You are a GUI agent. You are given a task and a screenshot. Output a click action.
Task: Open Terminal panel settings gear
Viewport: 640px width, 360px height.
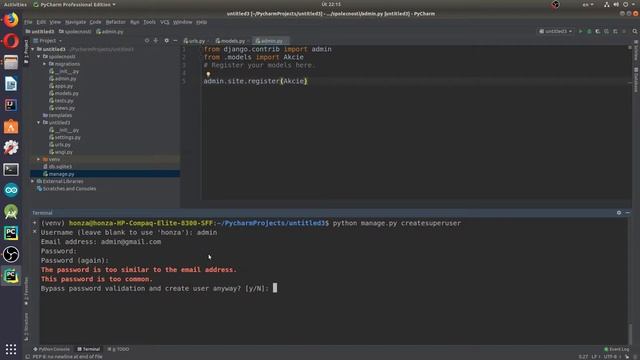pos(619,213)
